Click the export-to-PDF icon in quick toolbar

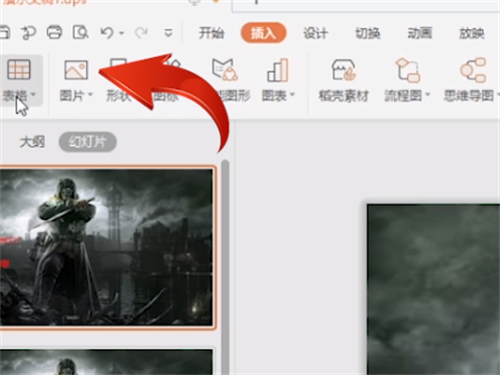pyautogui.click(x=29, y=32)
